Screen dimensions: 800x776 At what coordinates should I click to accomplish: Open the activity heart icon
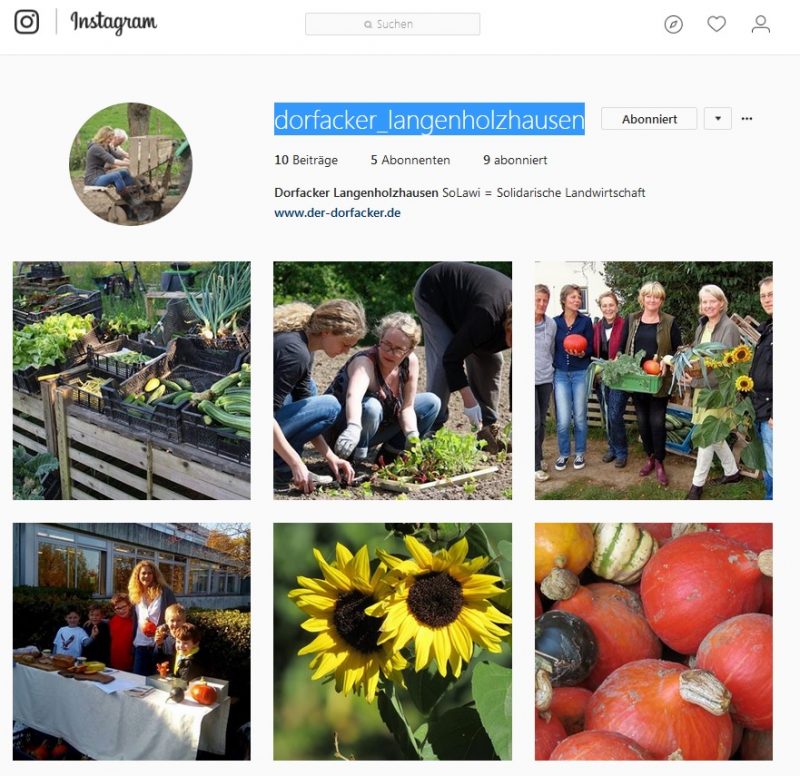(716, 23)
